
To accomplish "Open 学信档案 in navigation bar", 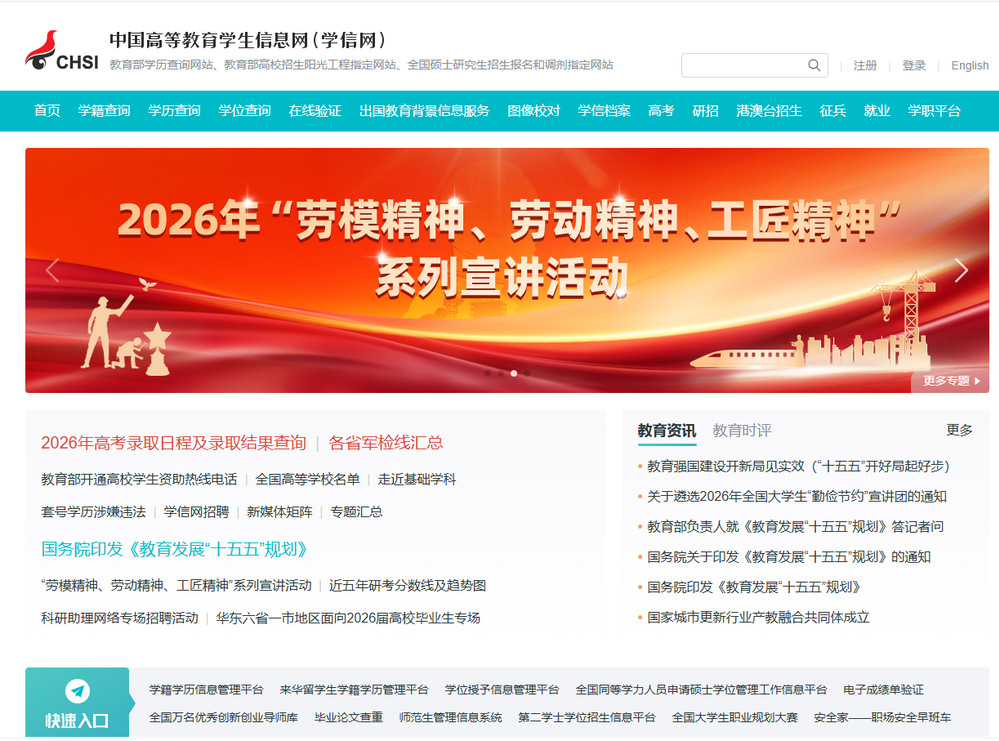I will 604,111.
